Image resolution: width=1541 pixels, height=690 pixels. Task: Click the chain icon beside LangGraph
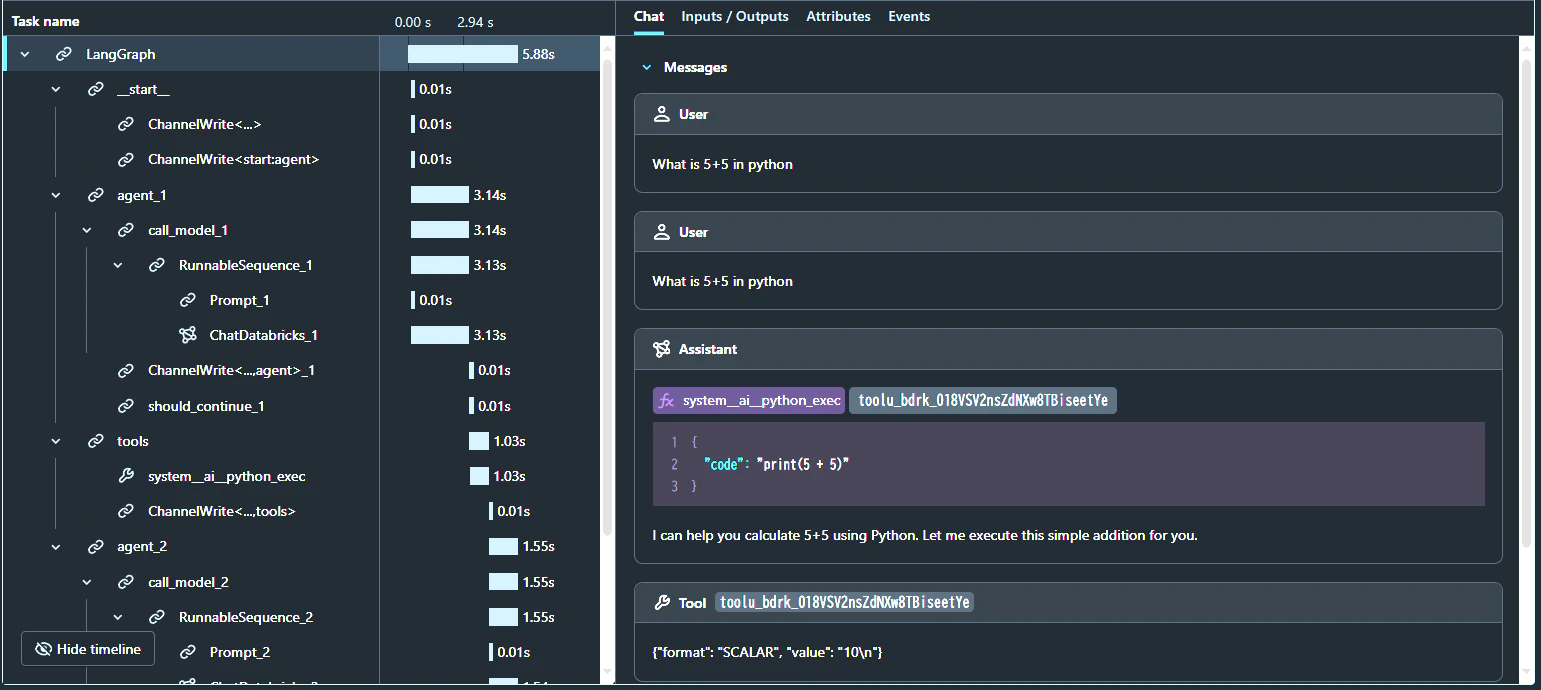(x=64, y=54)
